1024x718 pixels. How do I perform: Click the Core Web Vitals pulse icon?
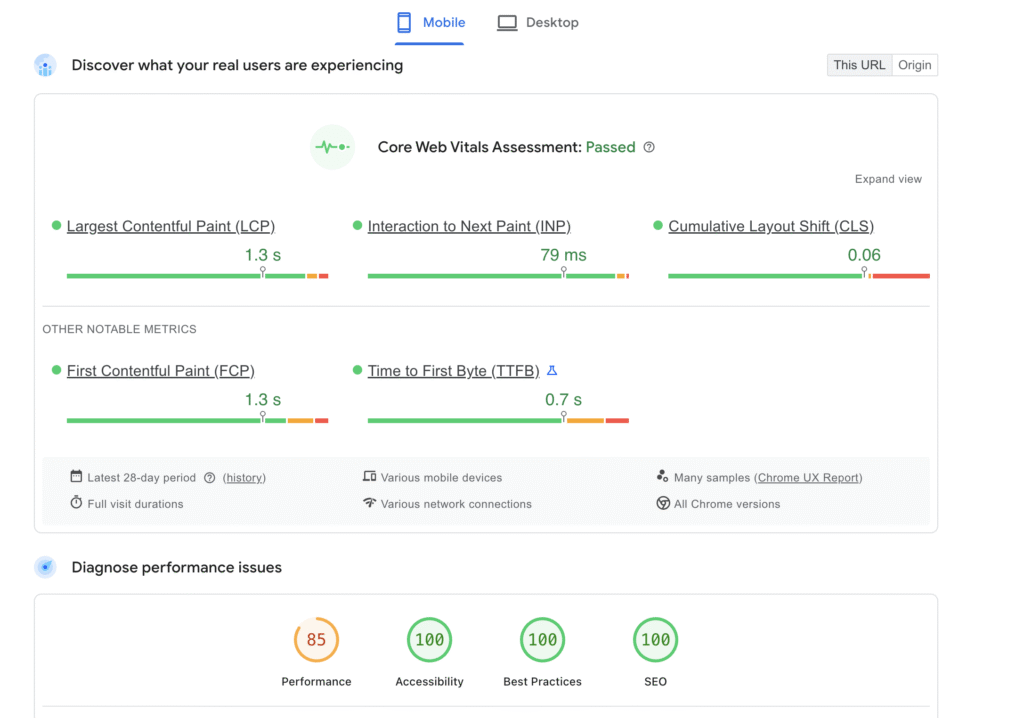332,147
